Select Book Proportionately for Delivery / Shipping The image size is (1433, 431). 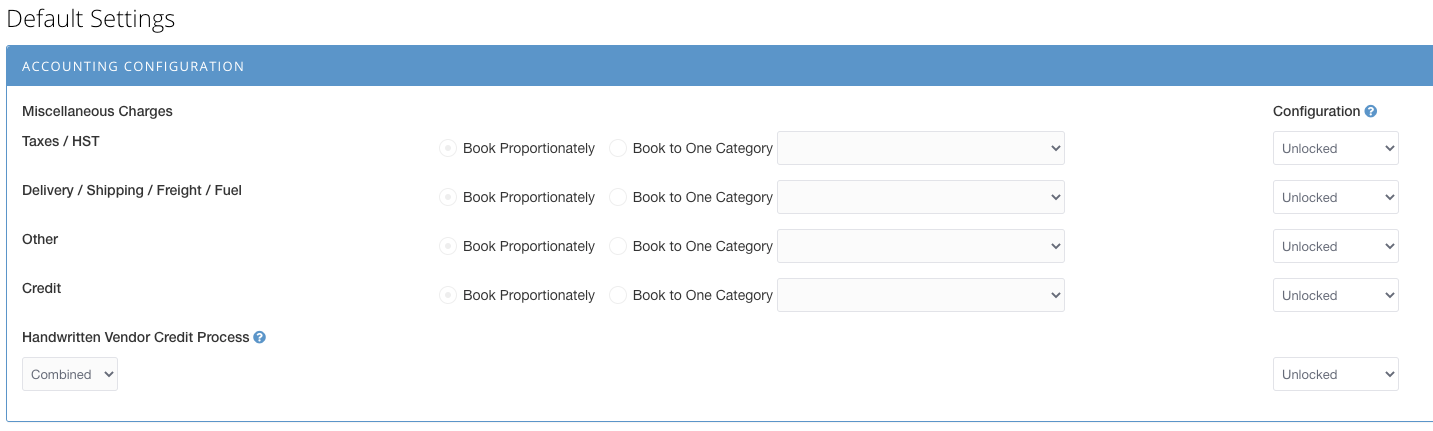point(448,197)
